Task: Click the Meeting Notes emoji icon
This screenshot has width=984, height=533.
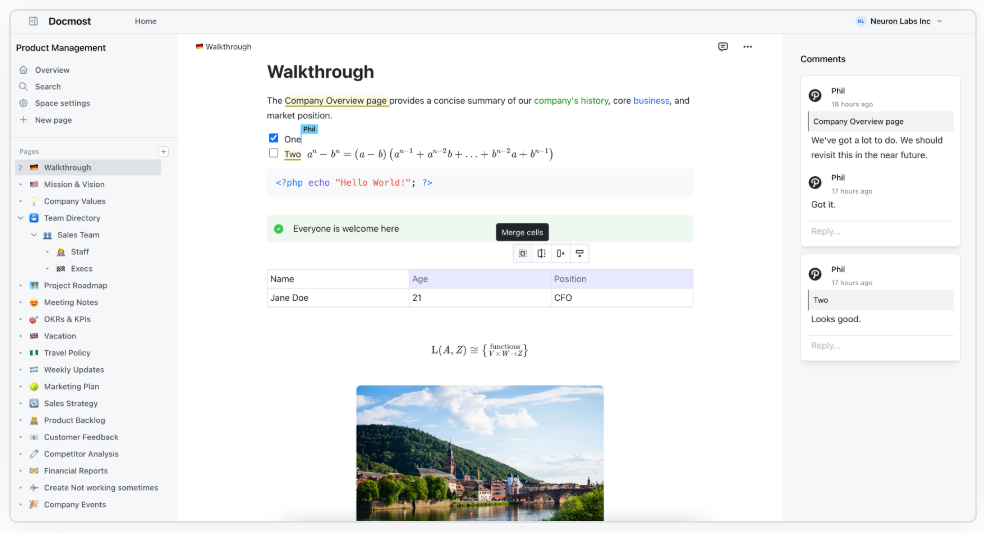Action: [x=34, y=303]
